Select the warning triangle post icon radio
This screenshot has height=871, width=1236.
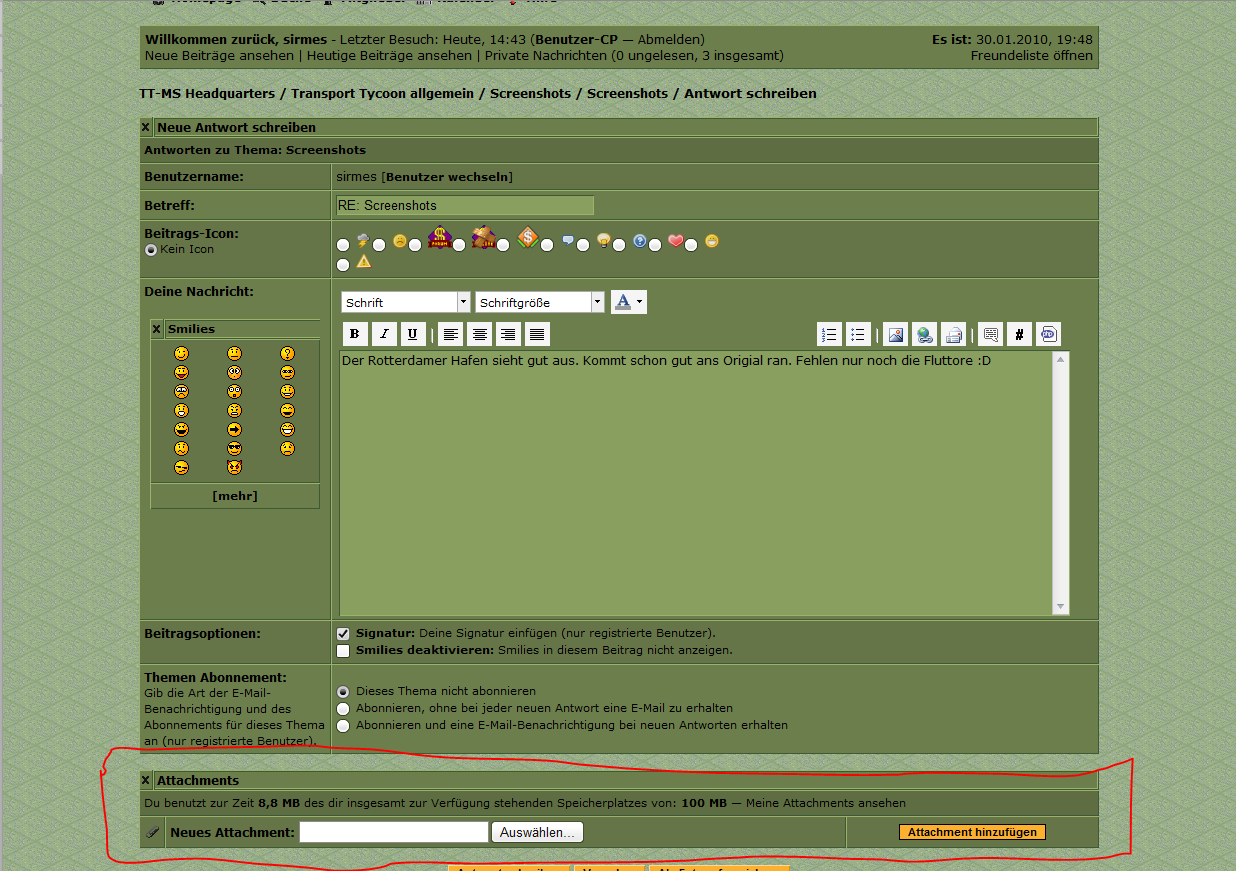coord(343,265)
